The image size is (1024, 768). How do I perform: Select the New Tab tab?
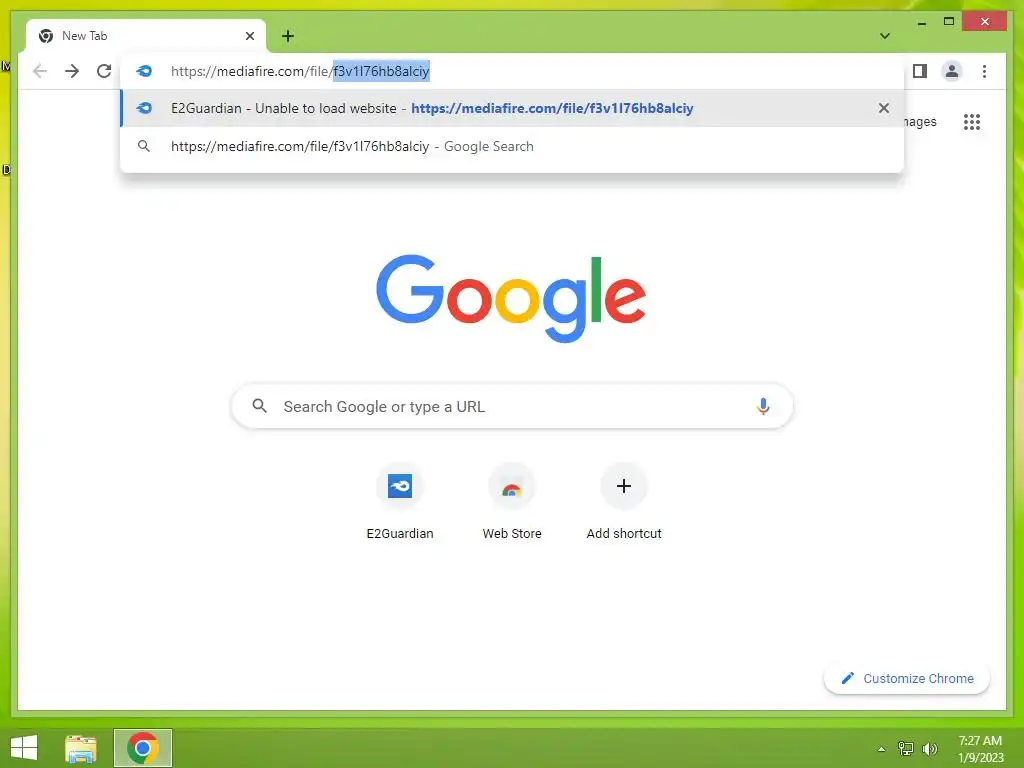[146, 36]
